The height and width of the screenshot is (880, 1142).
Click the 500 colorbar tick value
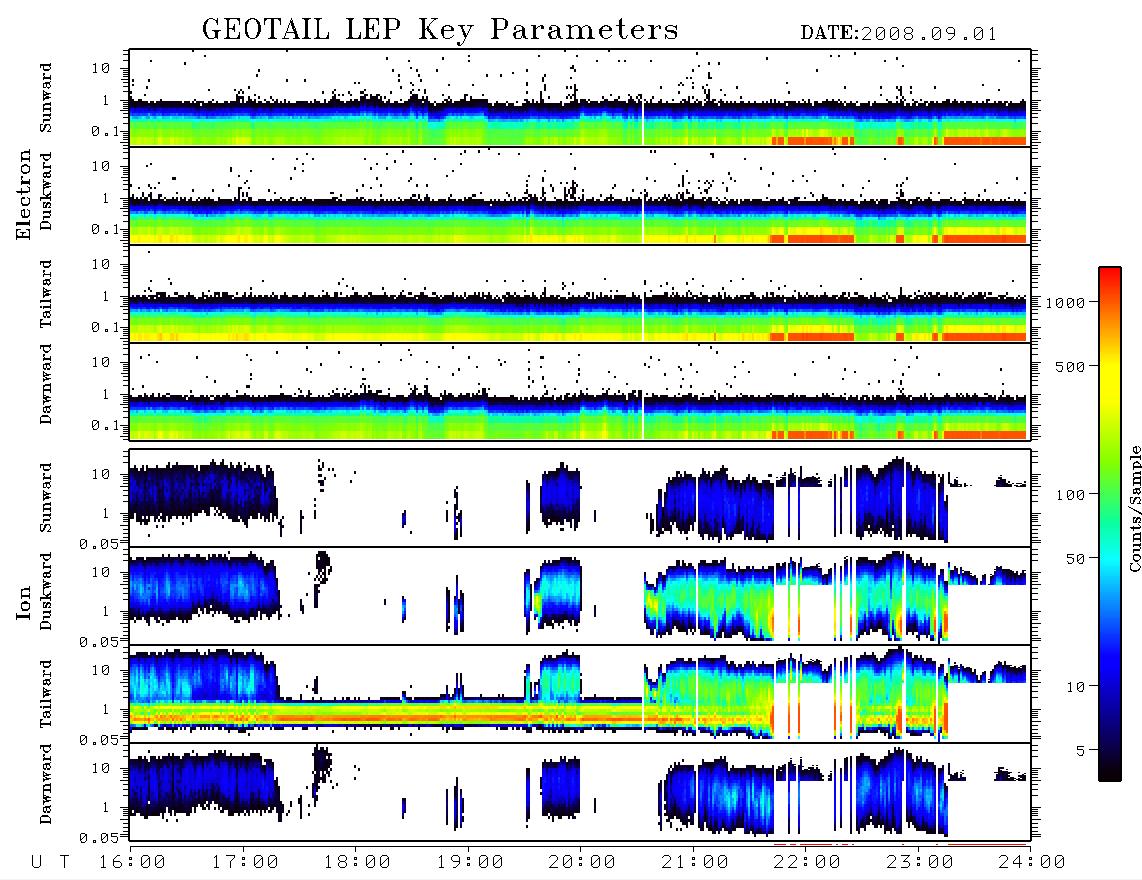tap(1071, 366)
